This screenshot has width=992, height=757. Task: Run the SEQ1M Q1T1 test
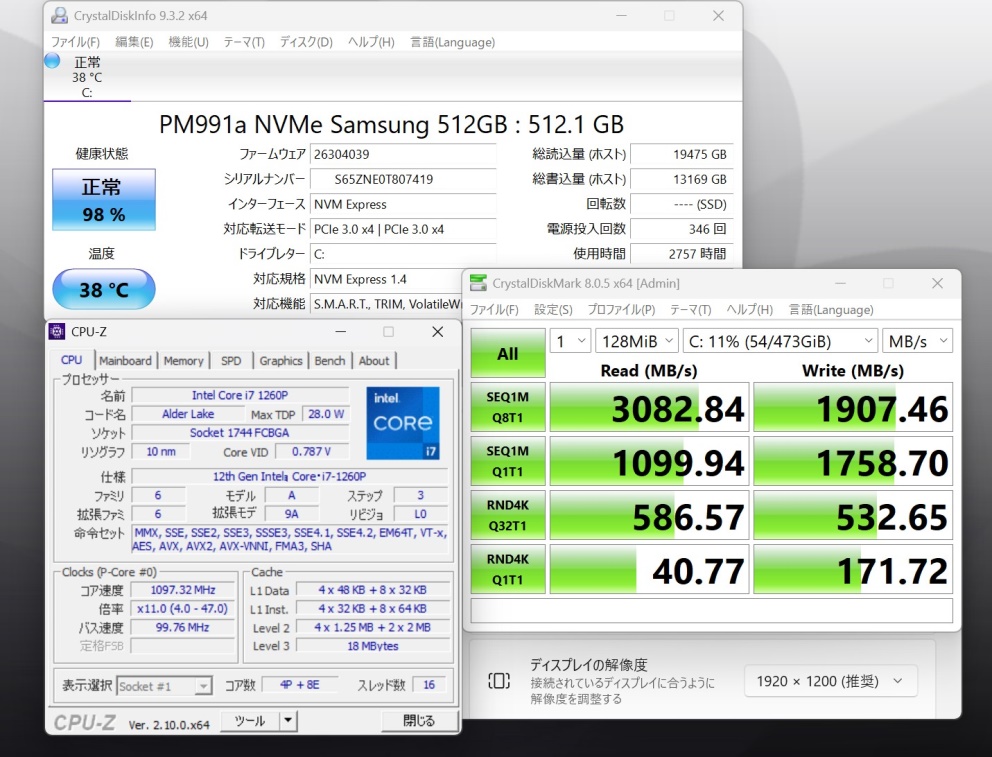[x=508, y=461]
